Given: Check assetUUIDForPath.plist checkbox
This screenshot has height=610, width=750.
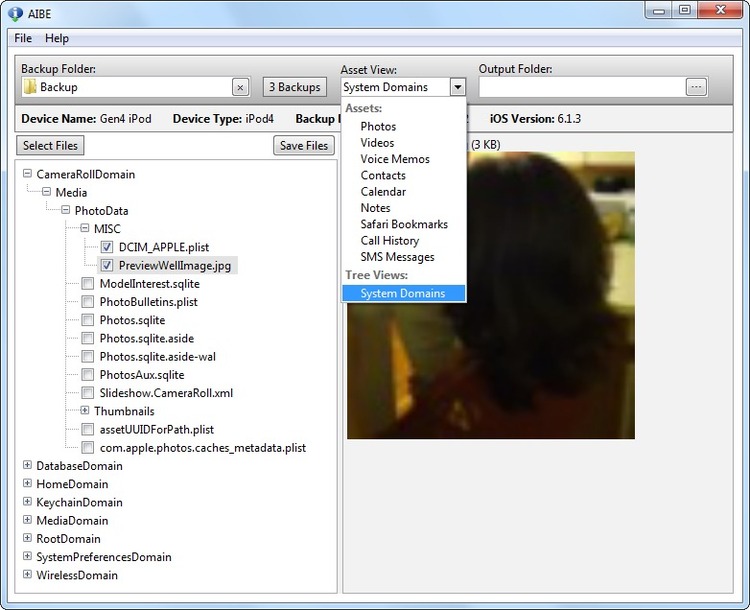Looking at the screenshot, I should [x=88, y=429].
